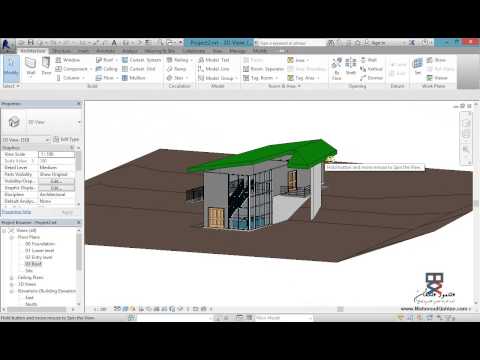
Task: Select the Stair tool
Action: 176,78
